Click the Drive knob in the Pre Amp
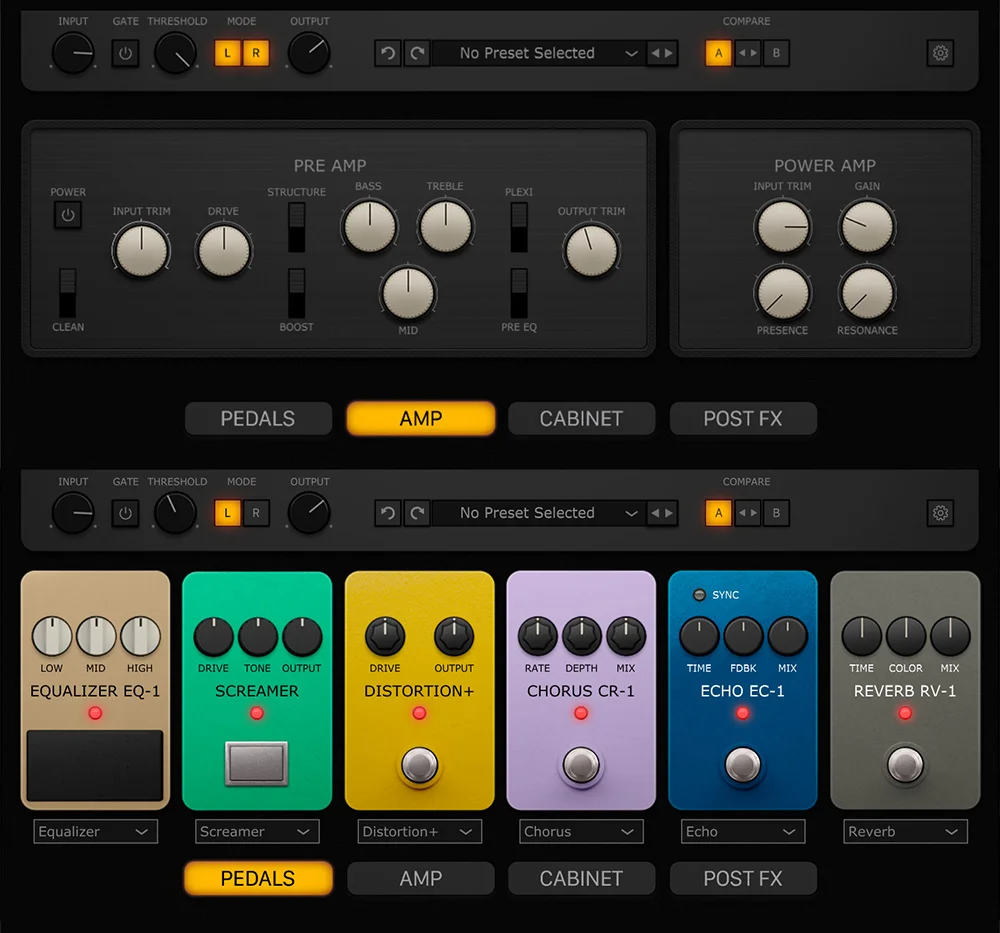 click(224, 251)
